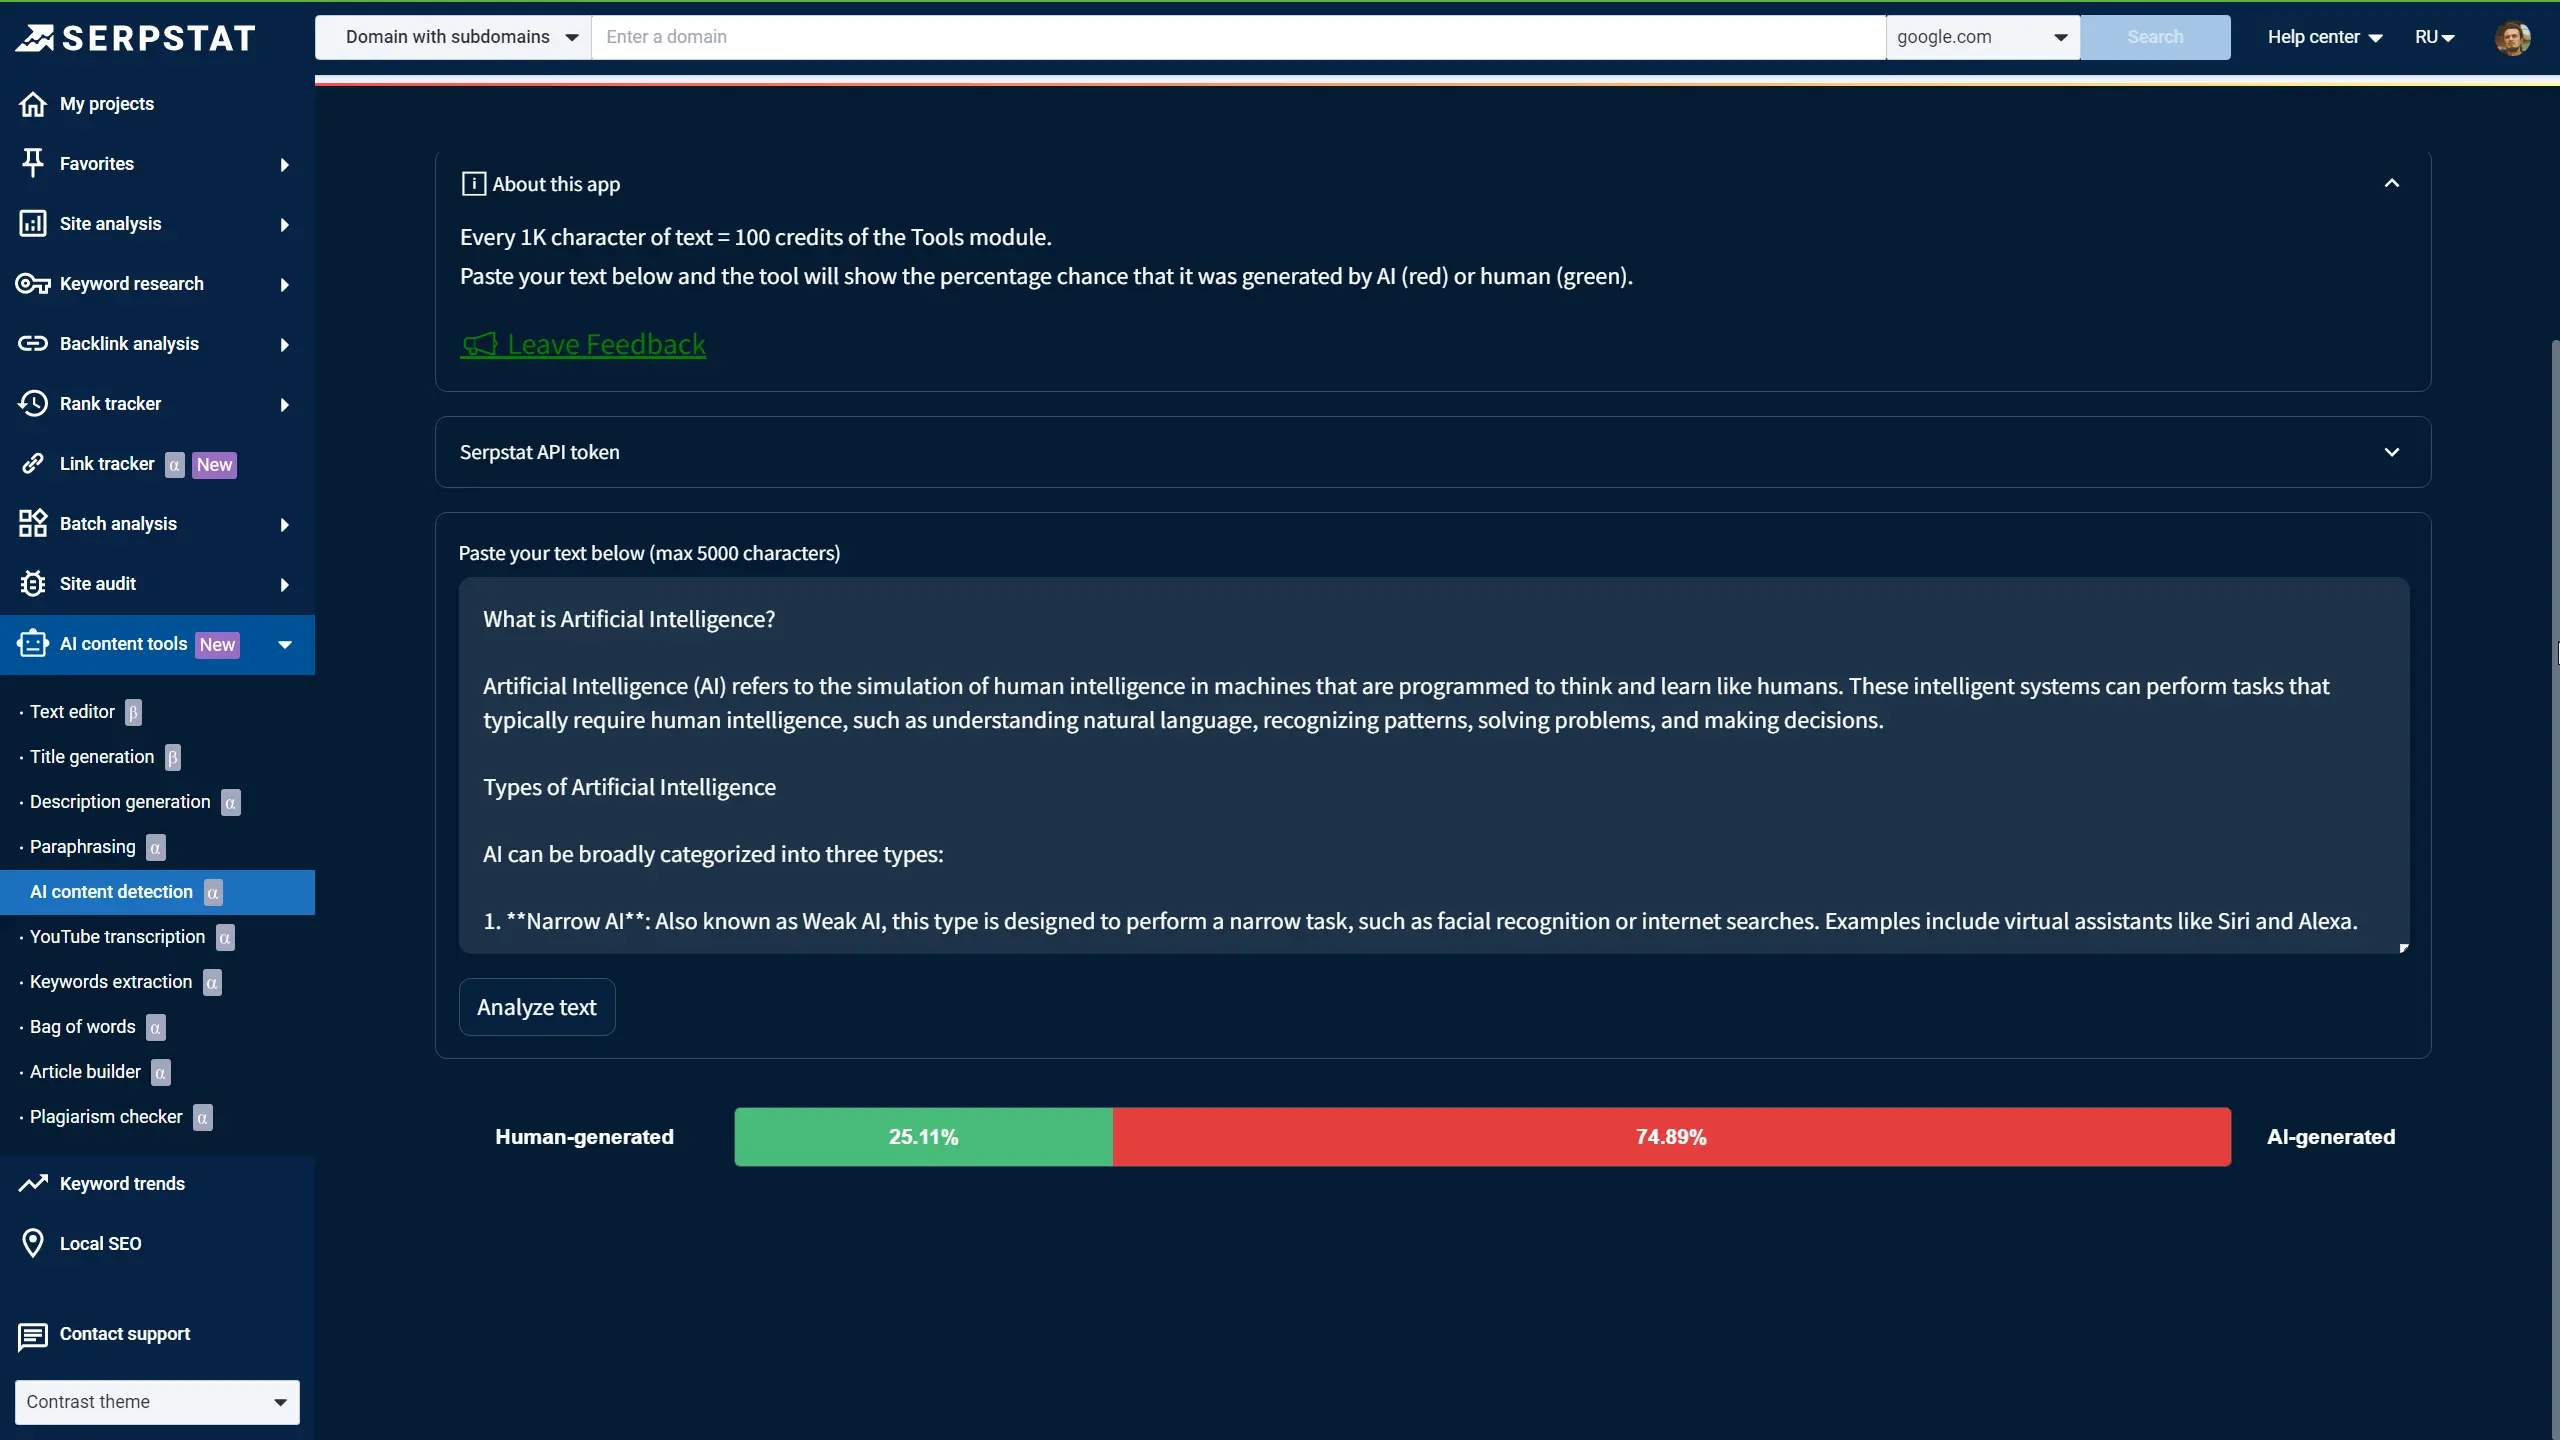The image size is (2560, 1440).
Task: Click the Site audit bug icon
Action: point(33,583)
